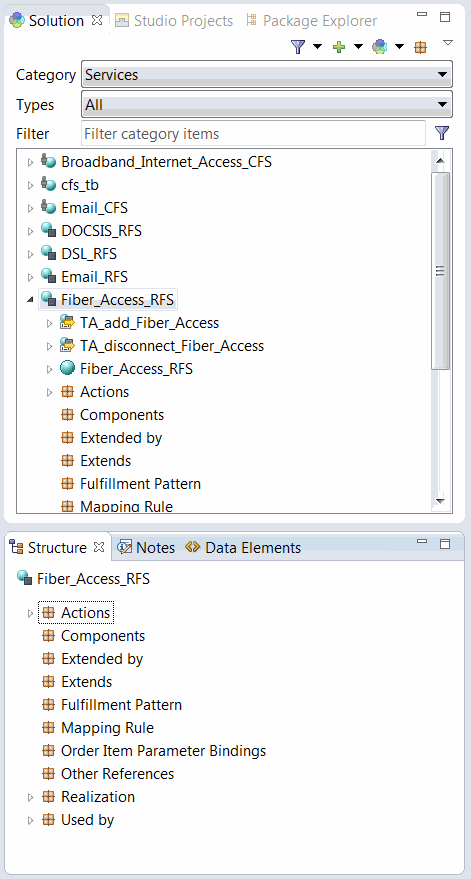Open the Types dropdown showing All
The width and height of the screenshot is (471, 879).
pos(267,104)
